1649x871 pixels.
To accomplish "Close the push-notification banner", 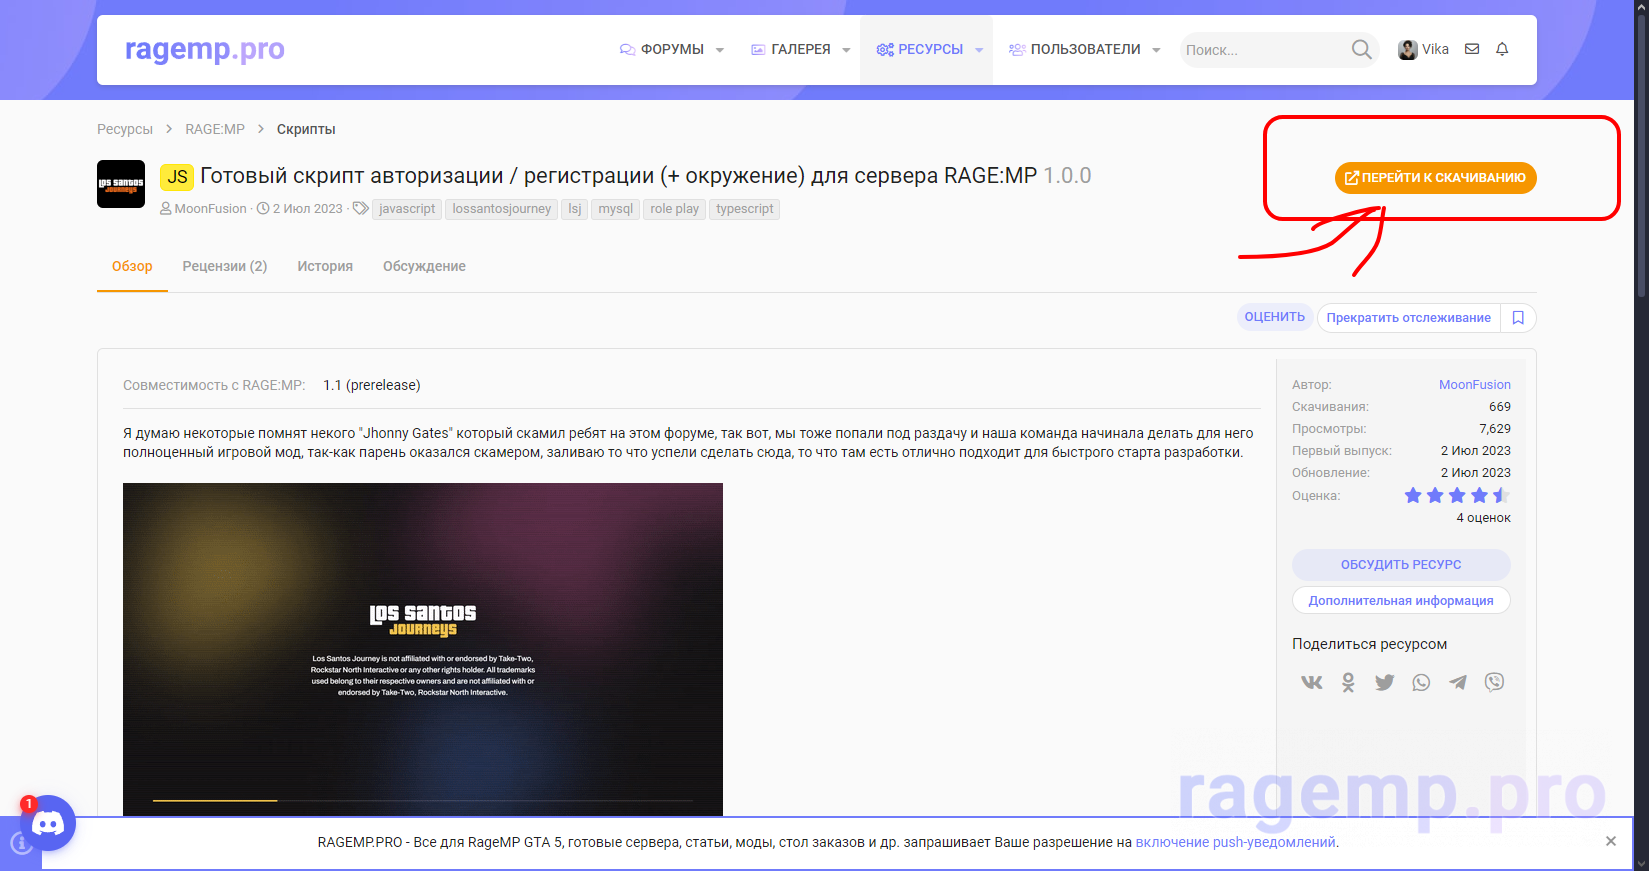I will 1611,841.
